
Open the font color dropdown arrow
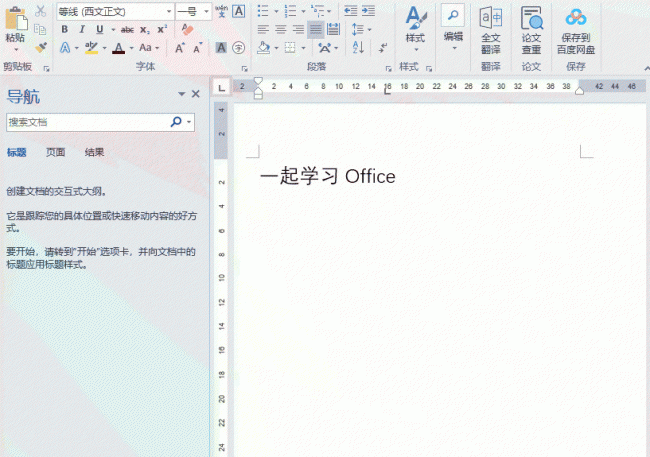pyautogui.click(x=132, y=48)
